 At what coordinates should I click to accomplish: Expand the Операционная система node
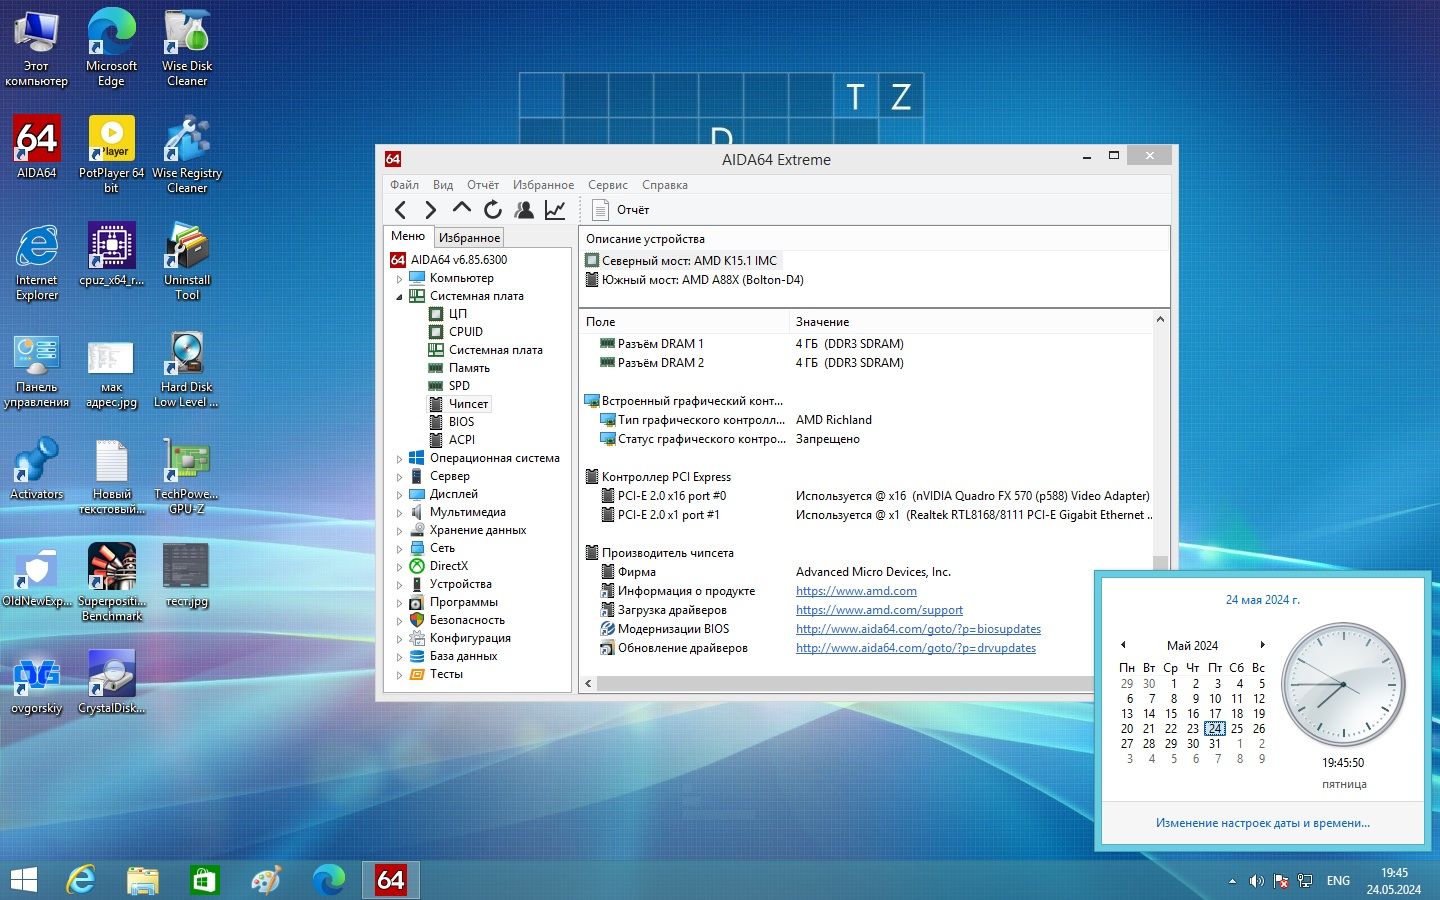coord(399,459)
